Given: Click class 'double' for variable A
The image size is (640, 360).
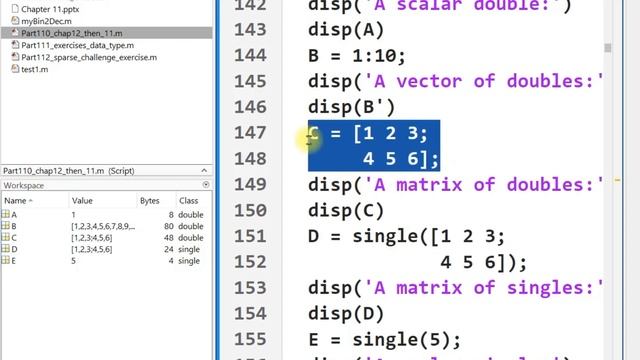Looking at the screenshot, I should click(191, 215).
